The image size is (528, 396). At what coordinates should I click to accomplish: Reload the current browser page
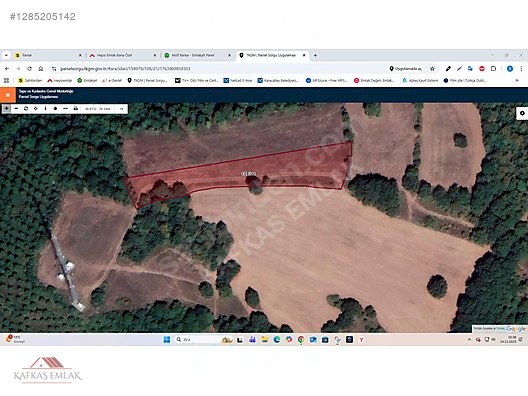point(29,69)
